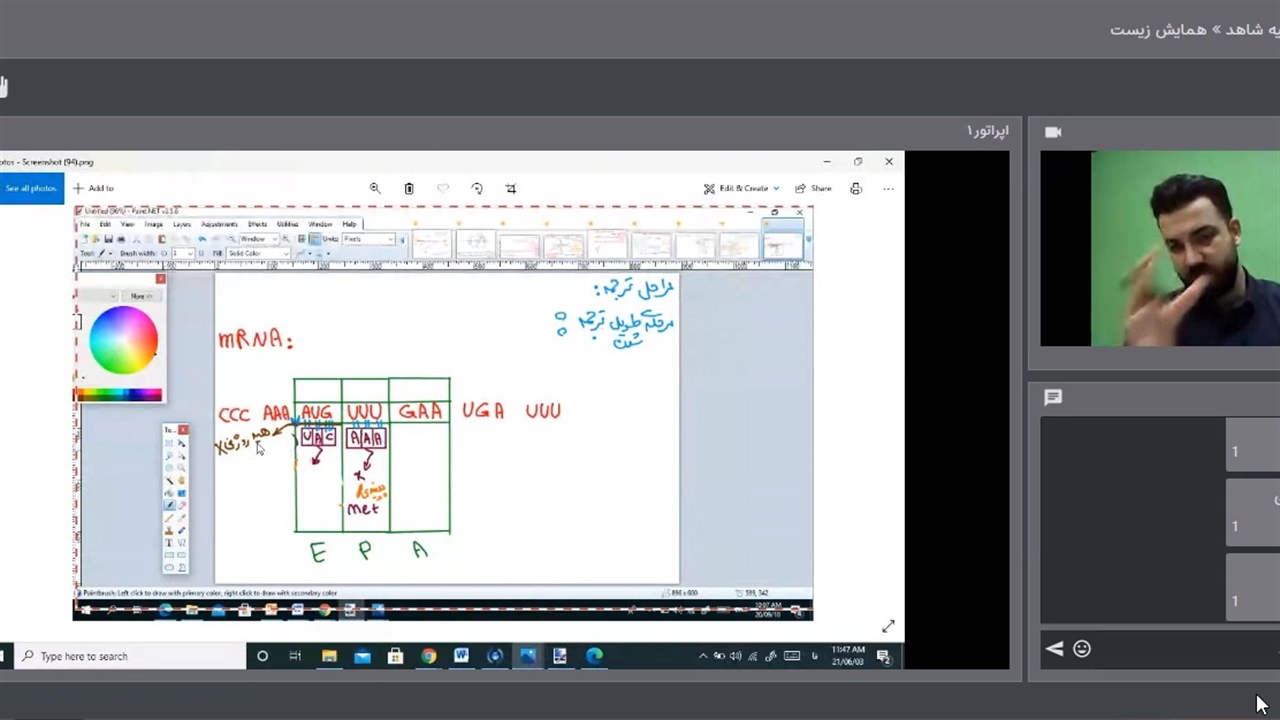Click the emoji smiley icon in chat
1280x720 pixels.
pyautogui.click(x=1081, y=649)
